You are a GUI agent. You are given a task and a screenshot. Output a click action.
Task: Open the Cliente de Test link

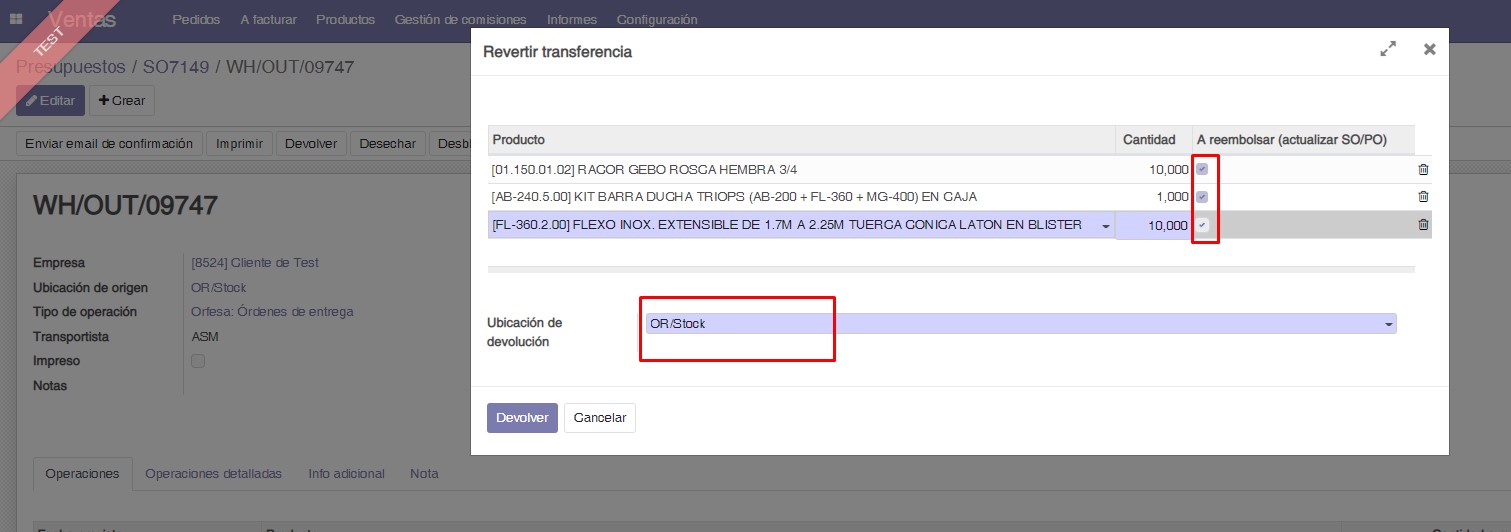(x=255, y=263)
